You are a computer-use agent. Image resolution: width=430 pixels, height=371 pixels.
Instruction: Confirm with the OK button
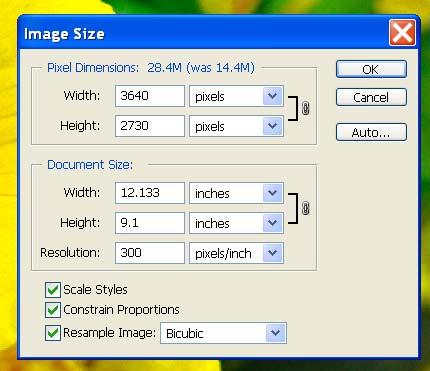[x=371, y=69]
